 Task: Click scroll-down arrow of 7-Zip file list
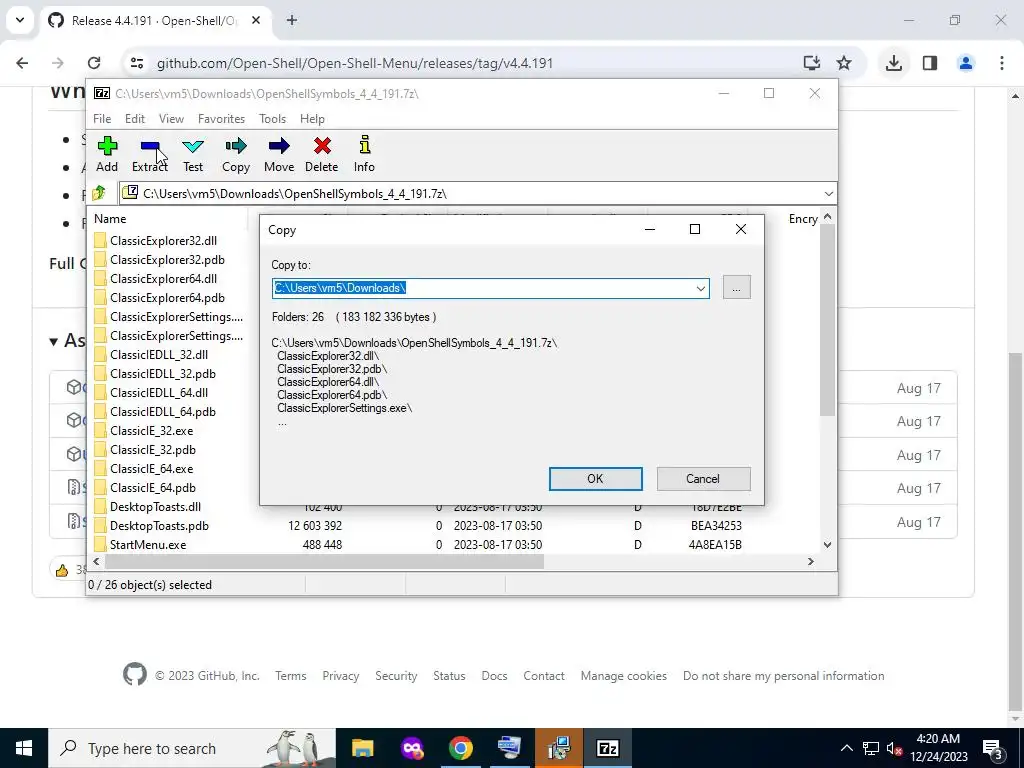coord(827,545)
